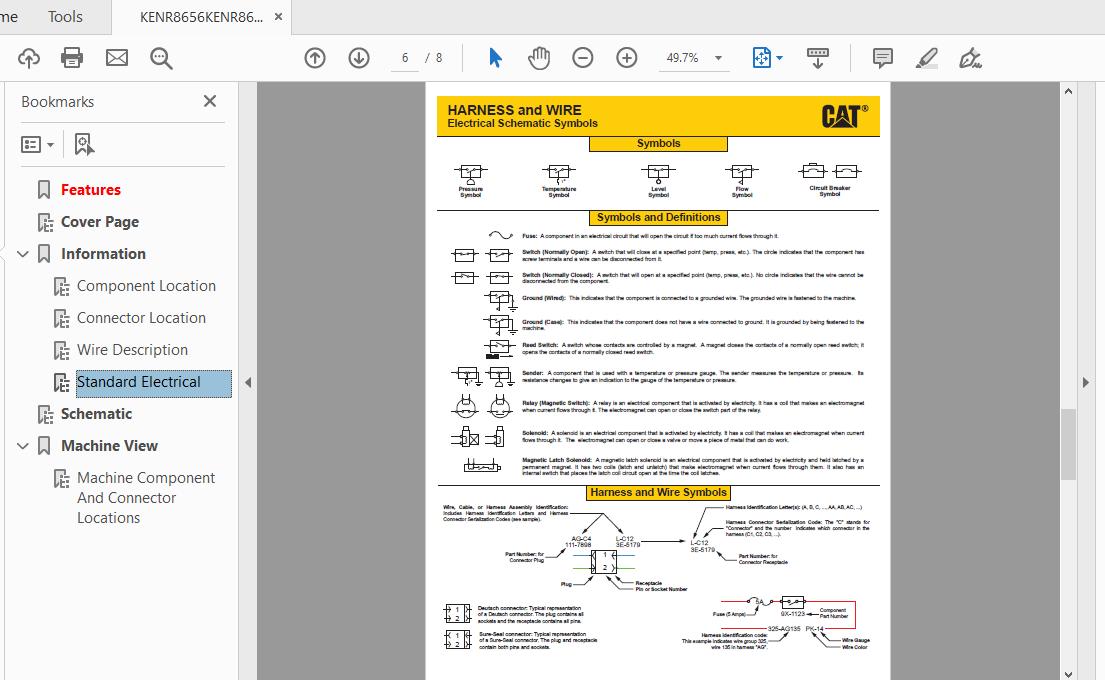Open the Information bookmark
Viewport: 1105px width, 680px height.
[104, 254]
